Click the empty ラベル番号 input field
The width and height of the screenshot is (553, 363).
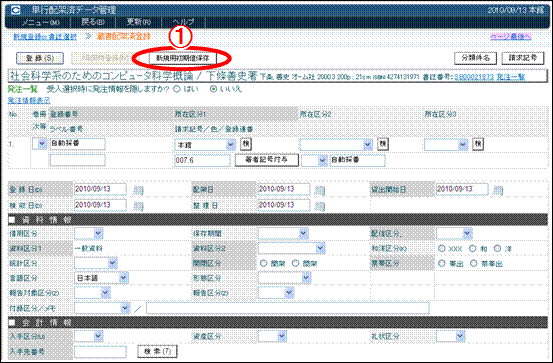pyautogui.click(x=78, y=160)
